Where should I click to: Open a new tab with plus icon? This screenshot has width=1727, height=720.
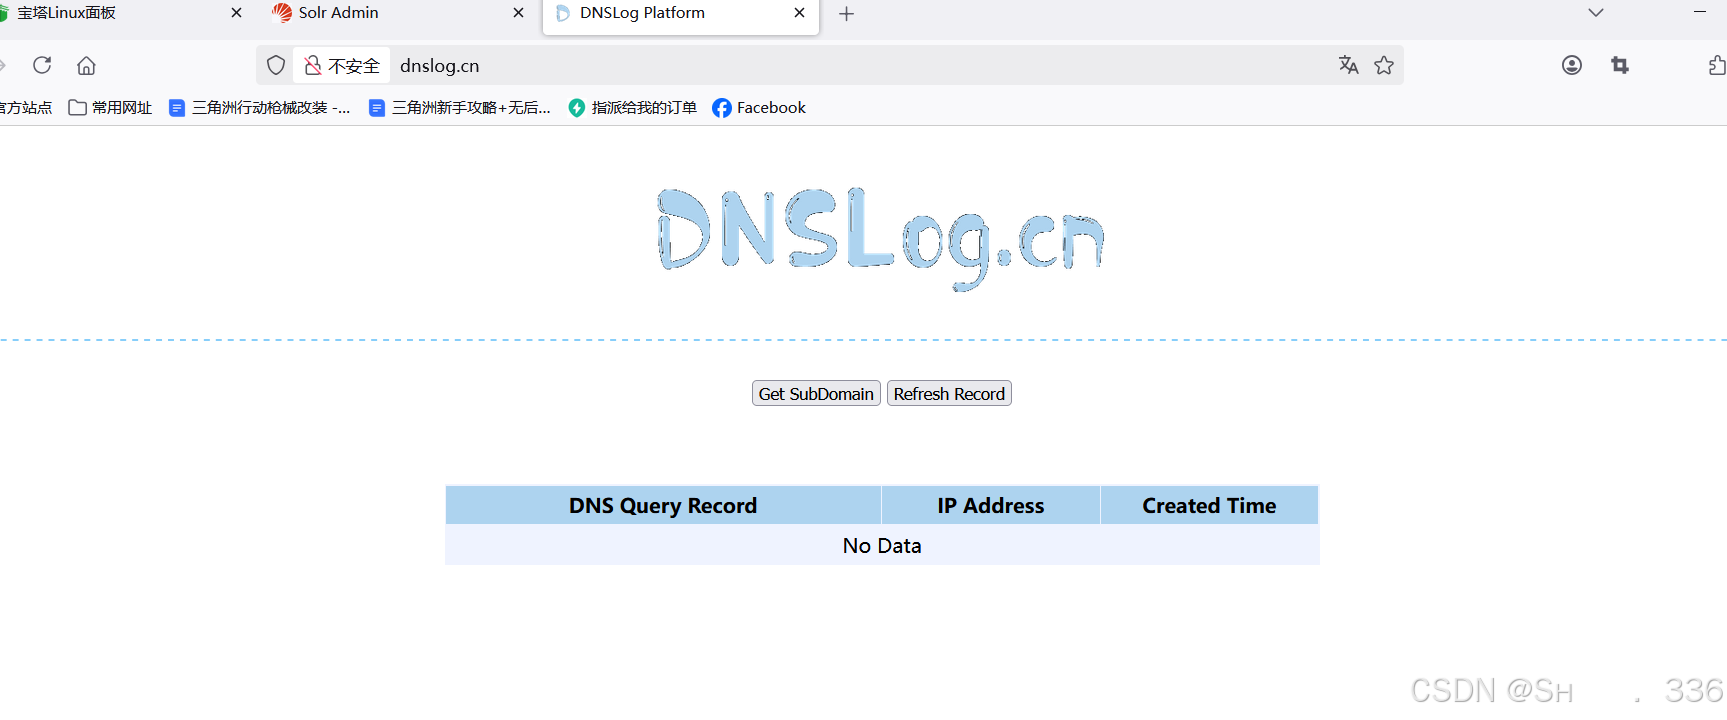coord(846,13)
